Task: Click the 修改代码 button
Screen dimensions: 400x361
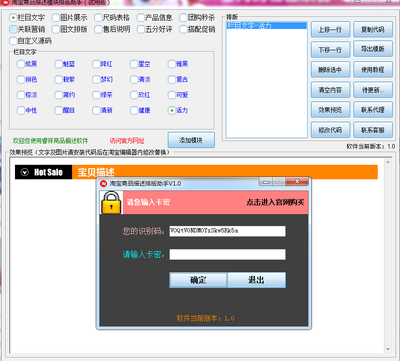Action: click(x=330, y=130)
